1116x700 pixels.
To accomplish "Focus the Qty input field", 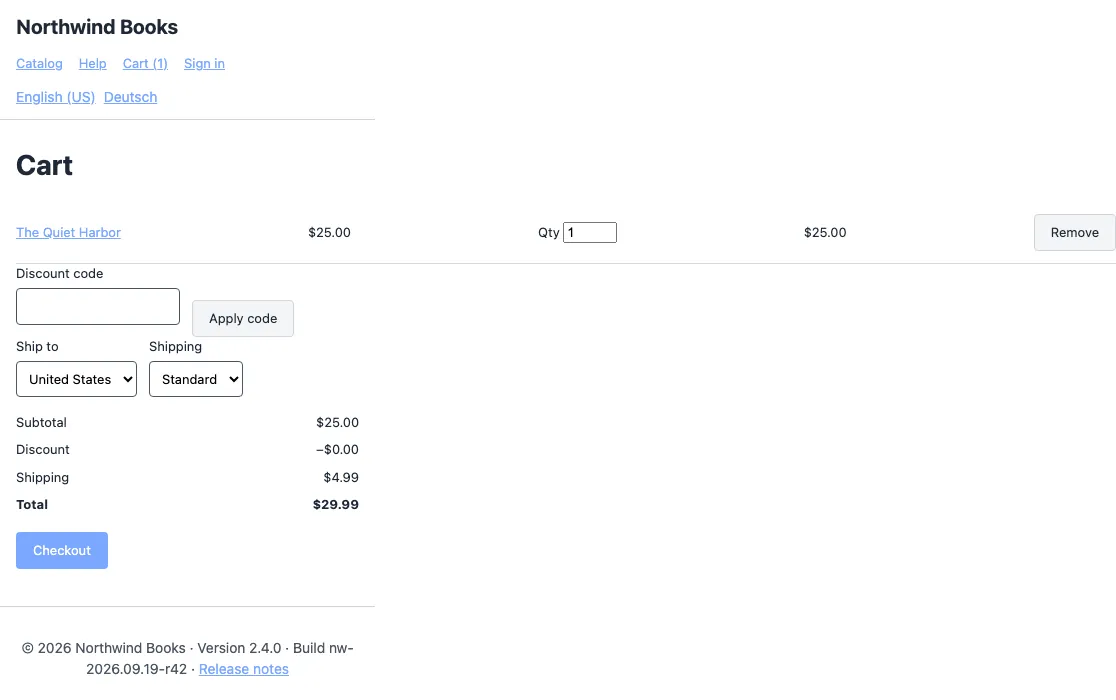I will [590, 233].
